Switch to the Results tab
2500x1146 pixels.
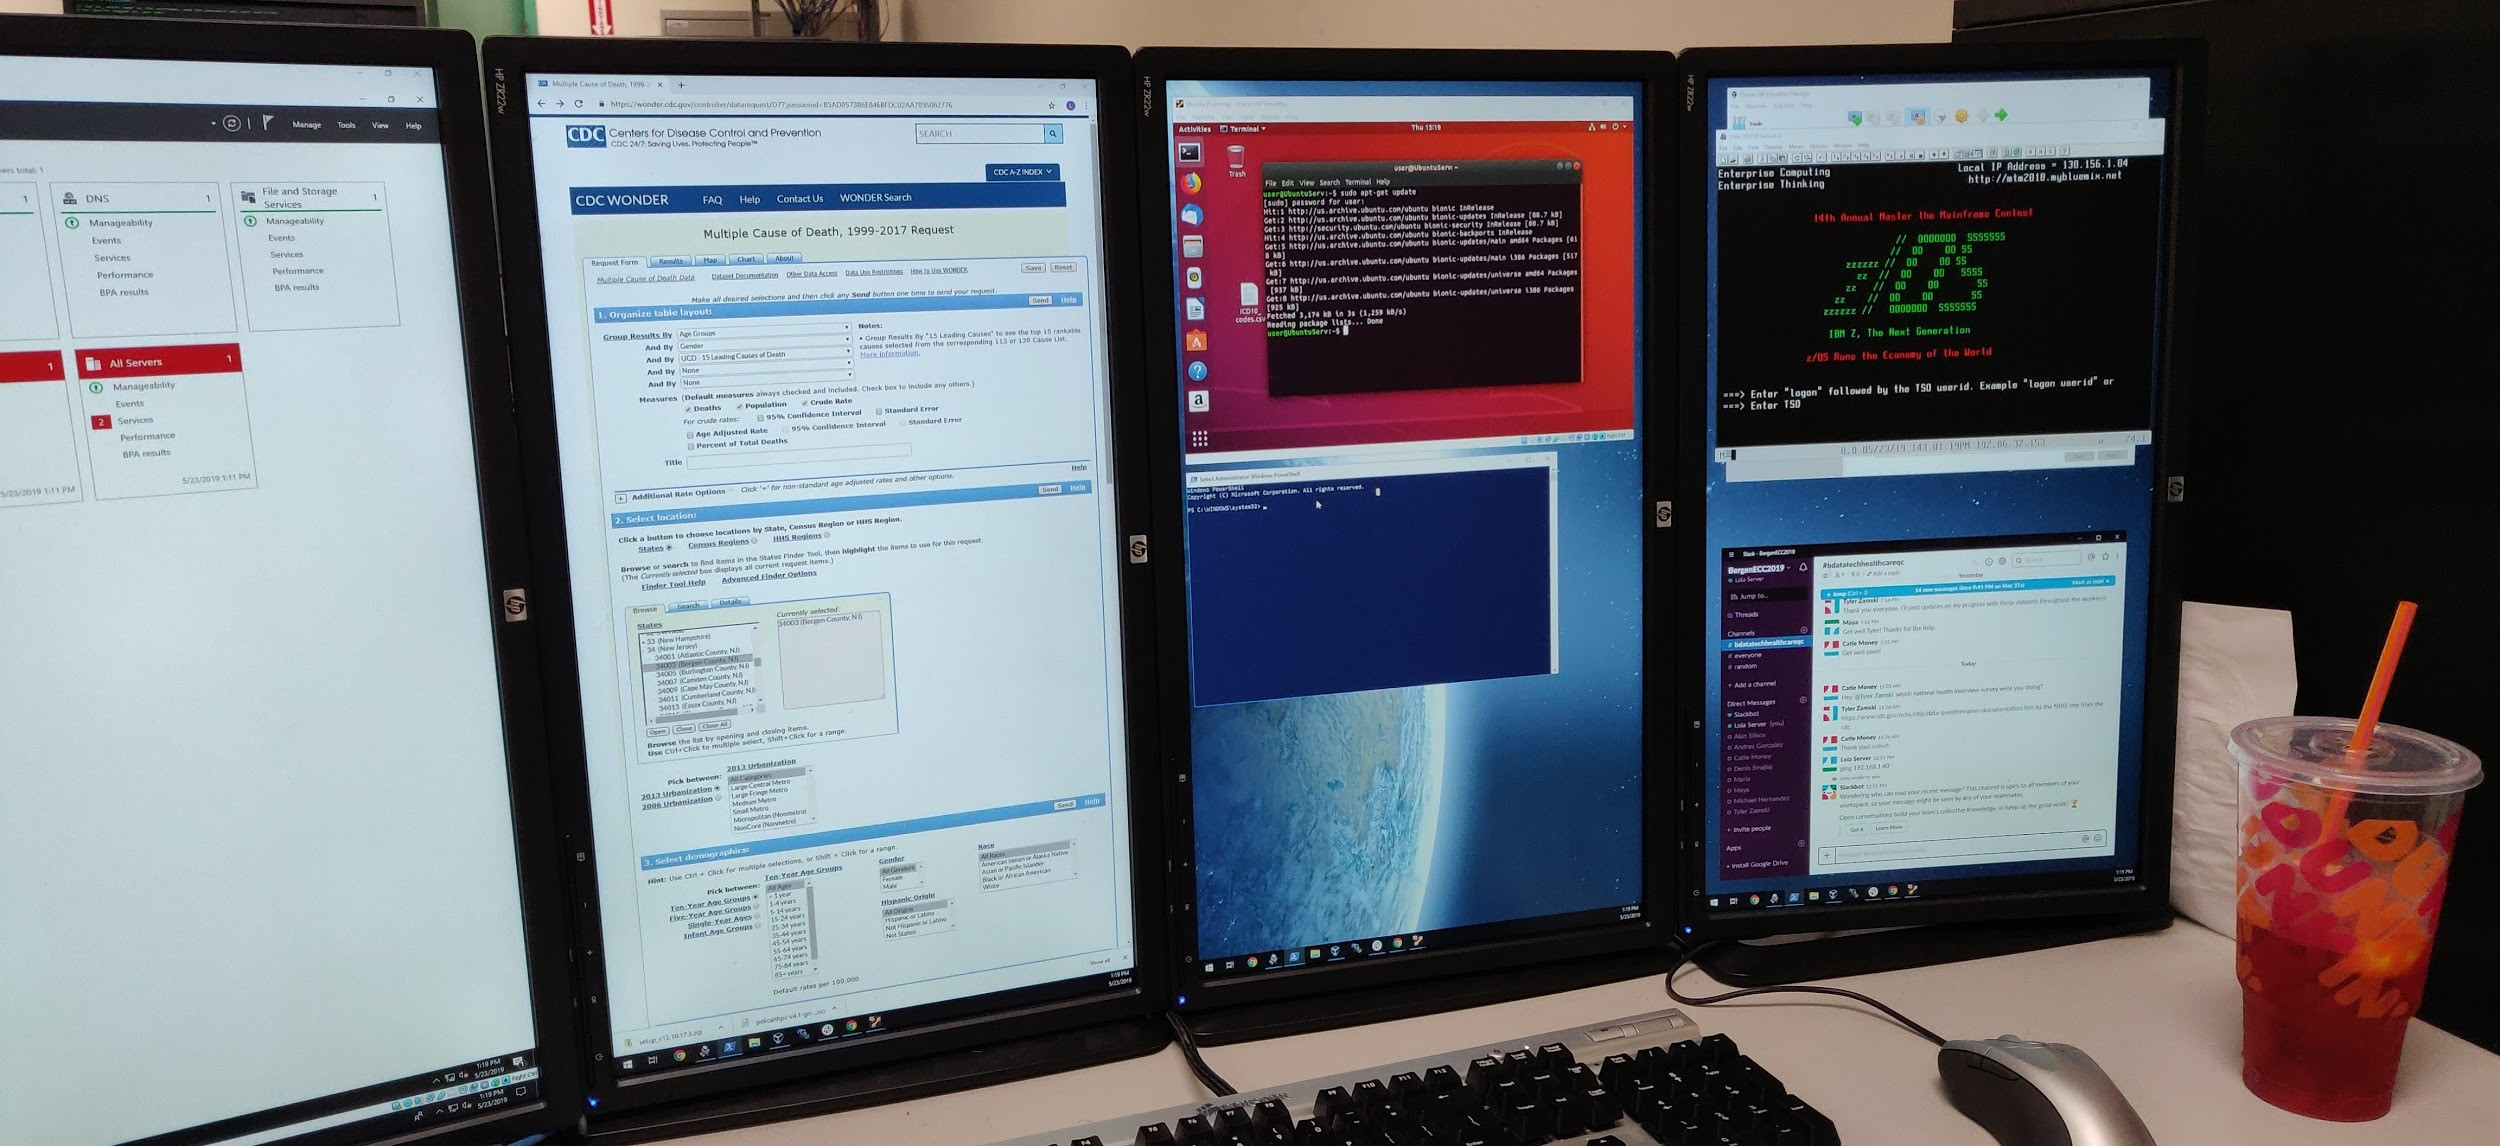coord(670,261)
